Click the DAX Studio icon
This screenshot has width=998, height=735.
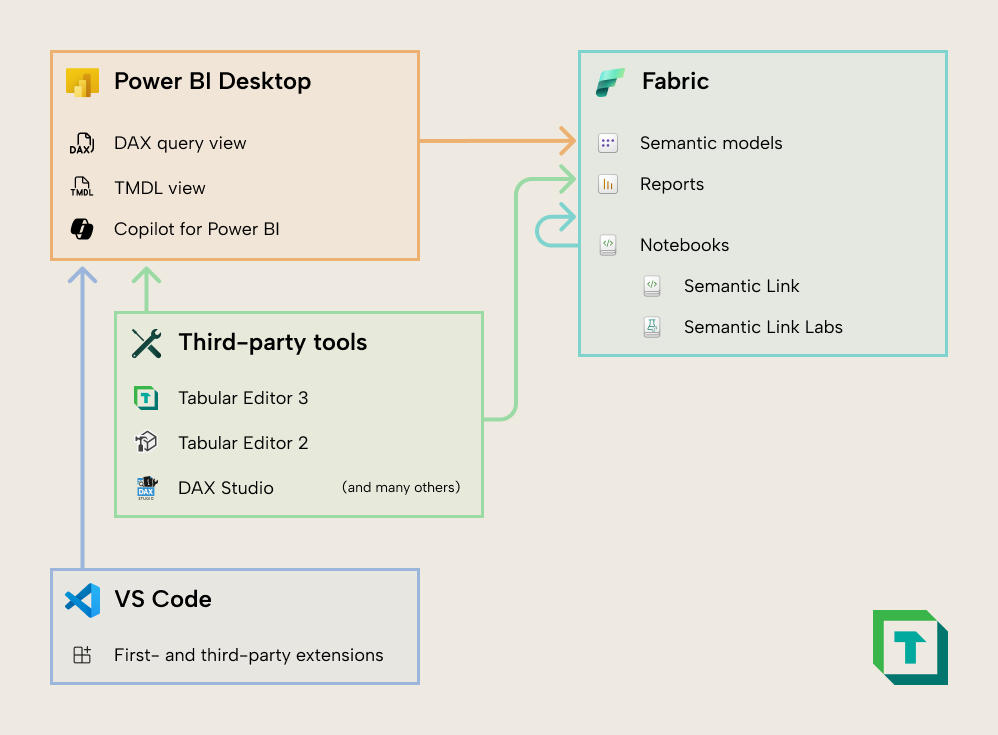pyautogui.click(x=146, y=488)
